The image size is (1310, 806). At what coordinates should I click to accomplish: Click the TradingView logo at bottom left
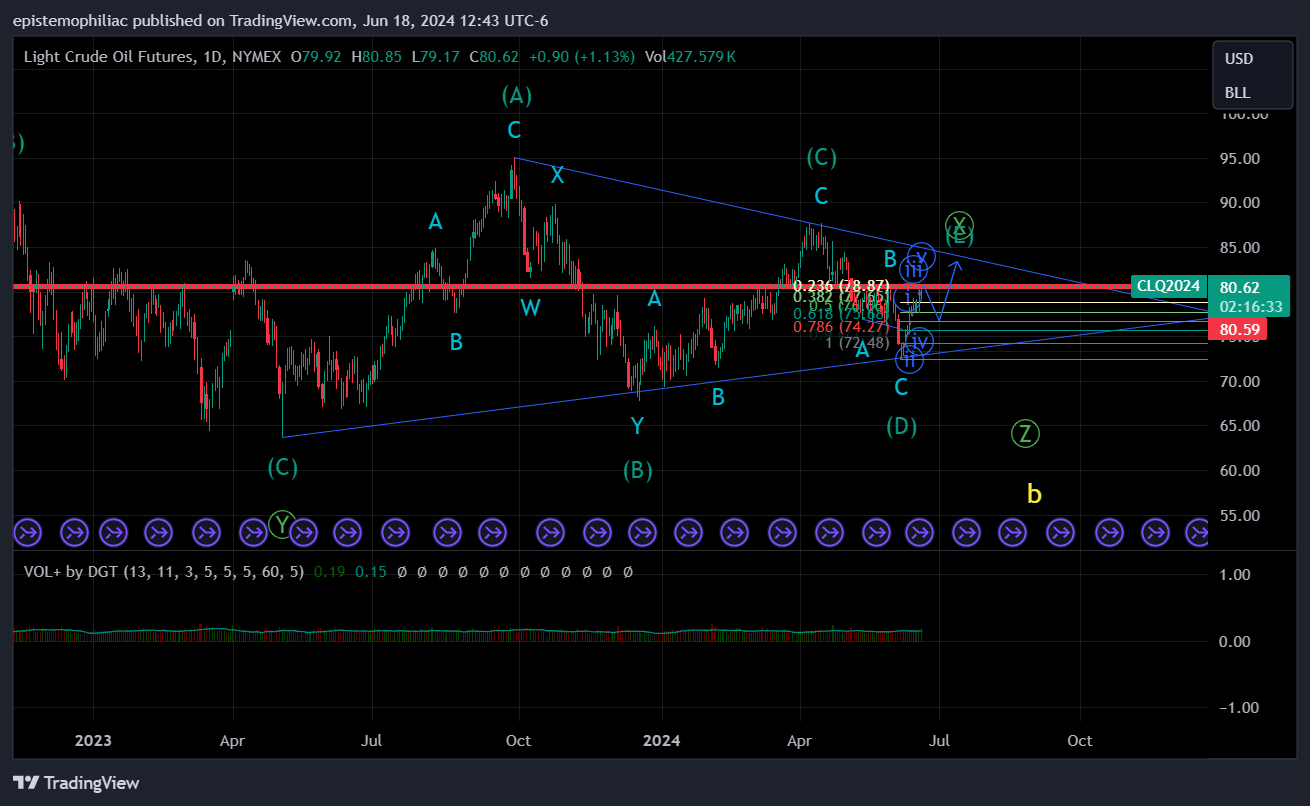[76, 783]
